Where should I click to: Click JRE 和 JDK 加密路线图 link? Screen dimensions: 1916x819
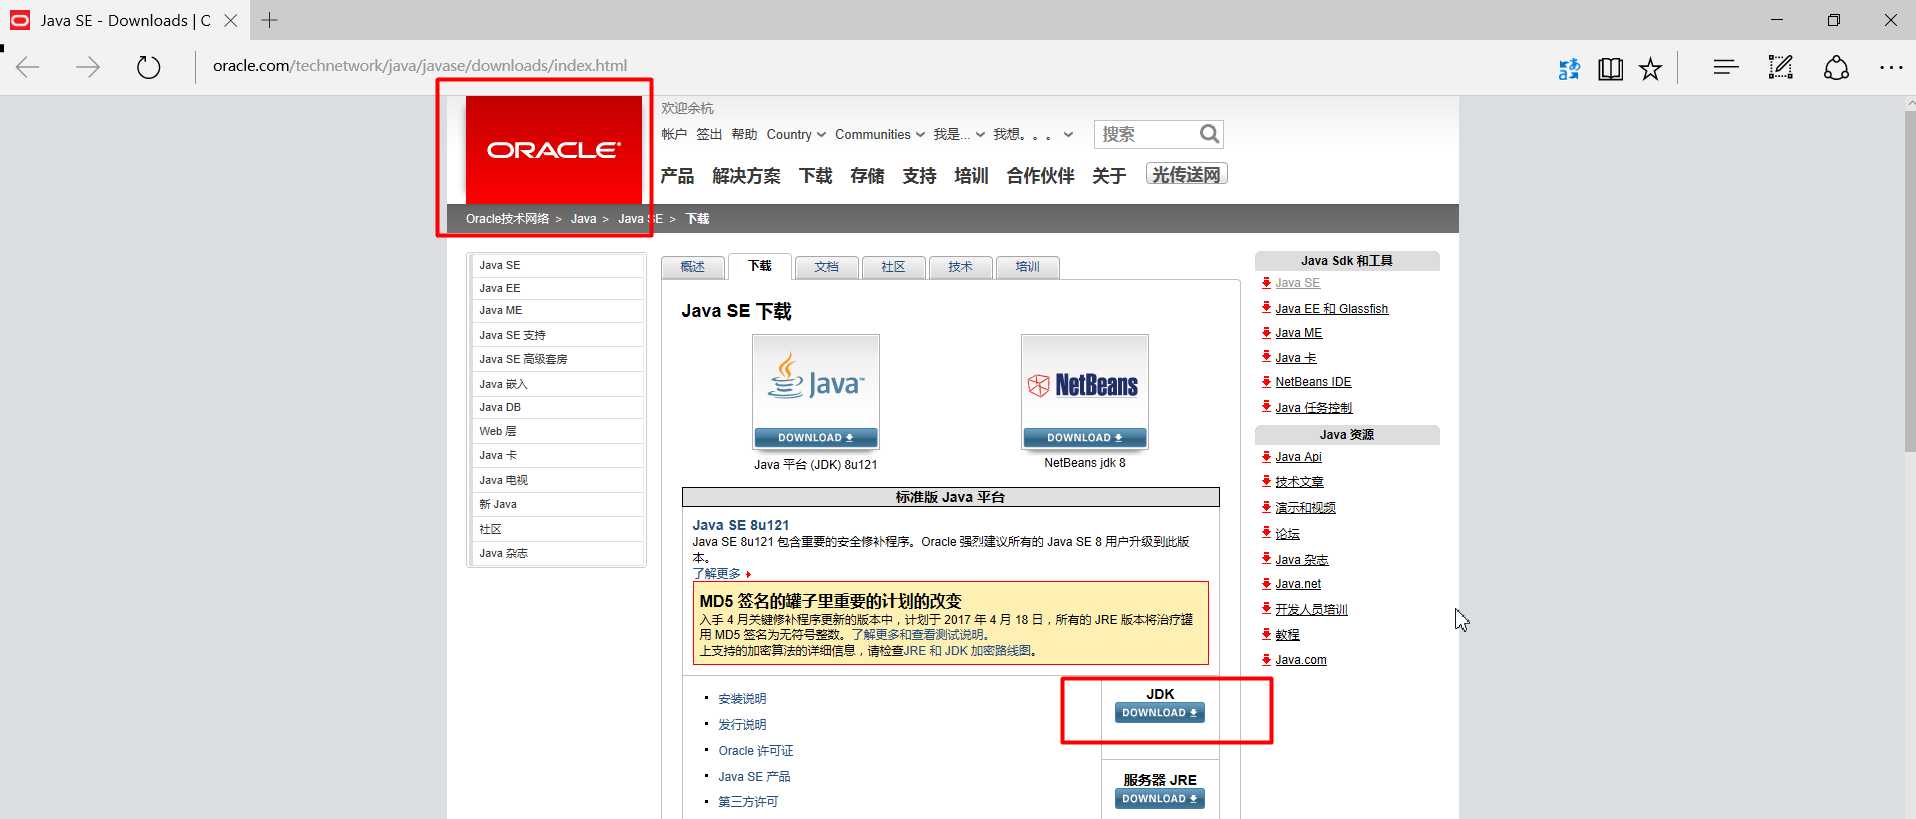coord(967,651)
